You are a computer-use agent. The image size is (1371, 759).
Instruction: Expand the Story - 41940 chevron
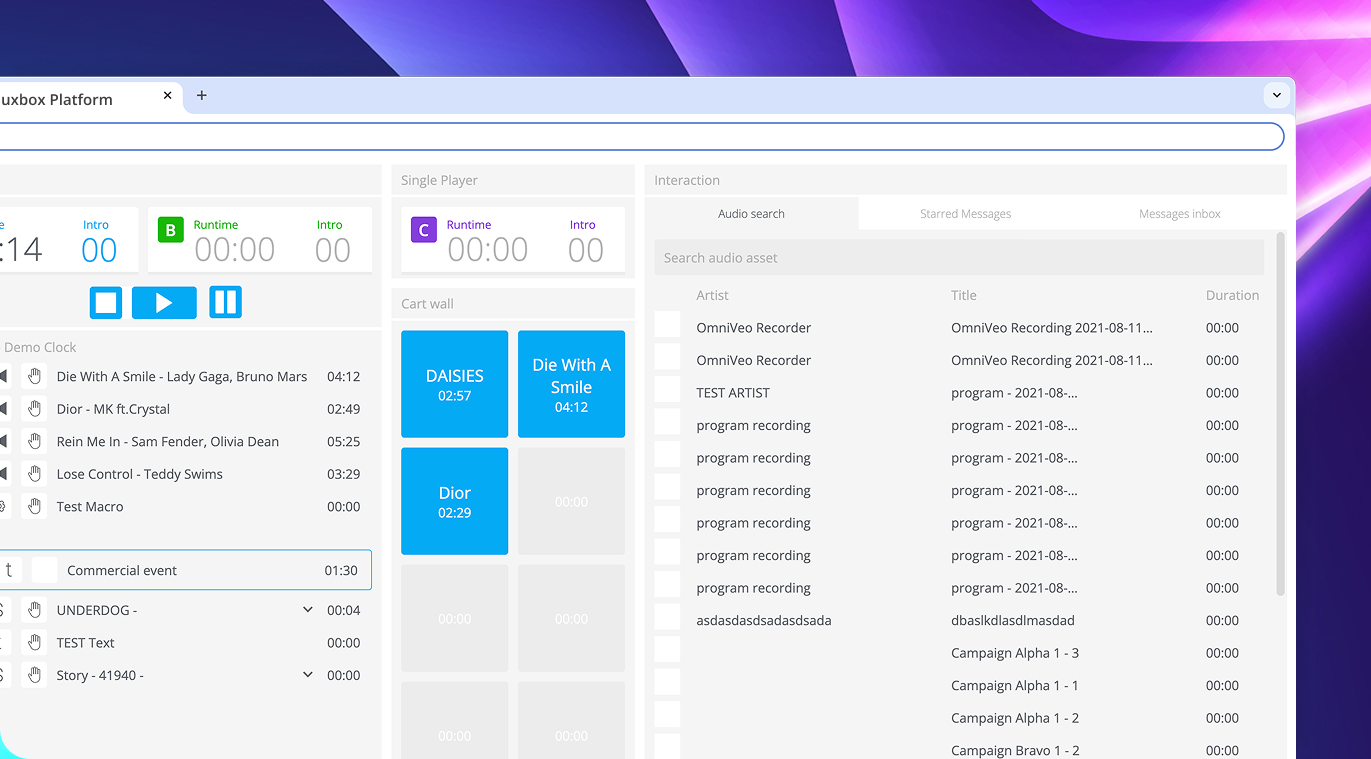click(x=308, y=675)
